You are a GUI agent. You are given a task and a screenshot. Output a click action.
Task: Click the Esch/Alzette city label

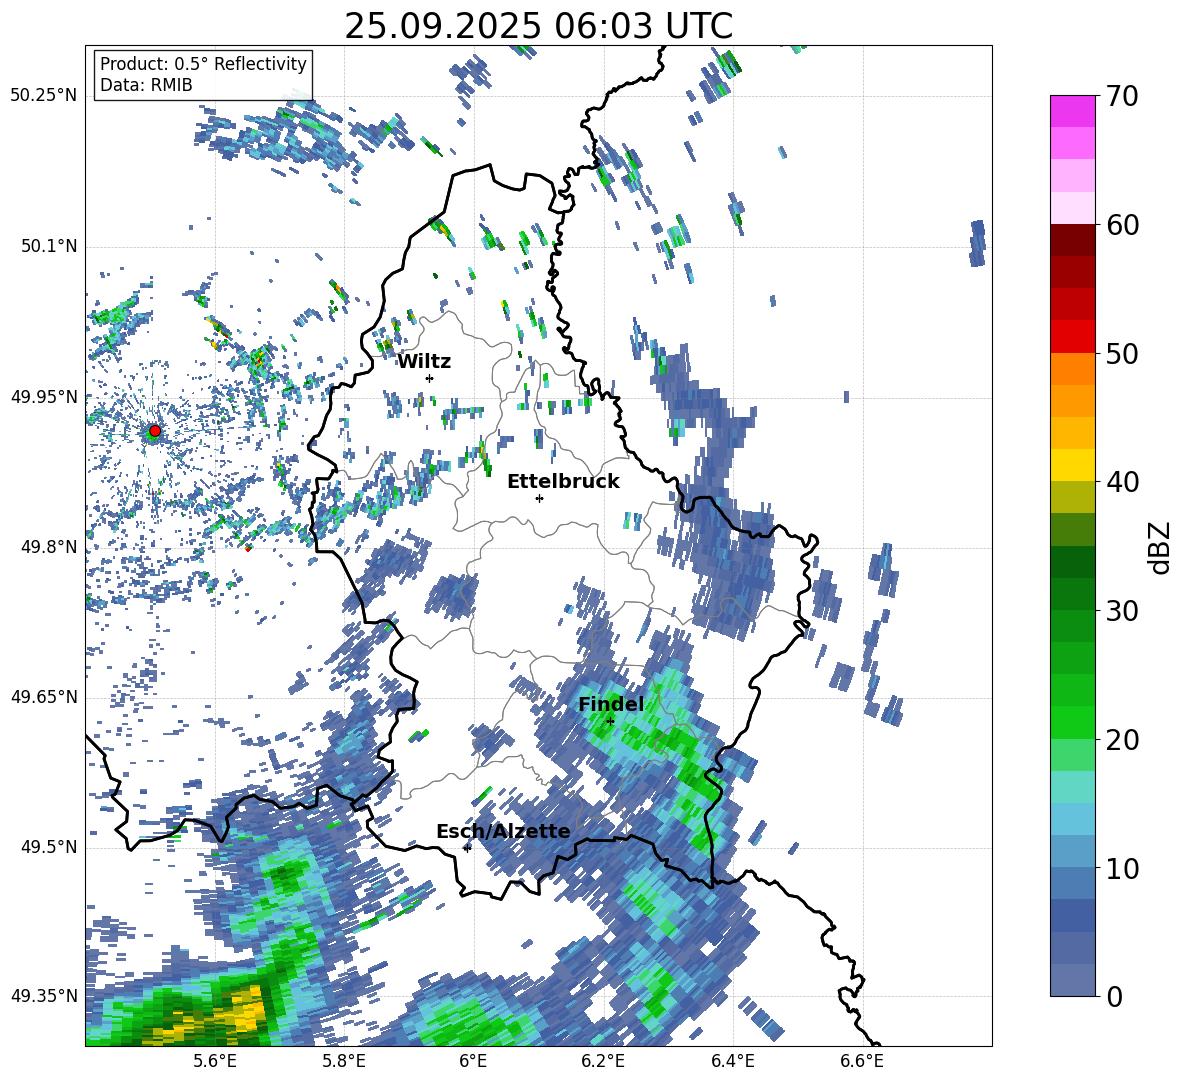pos(503,831)
